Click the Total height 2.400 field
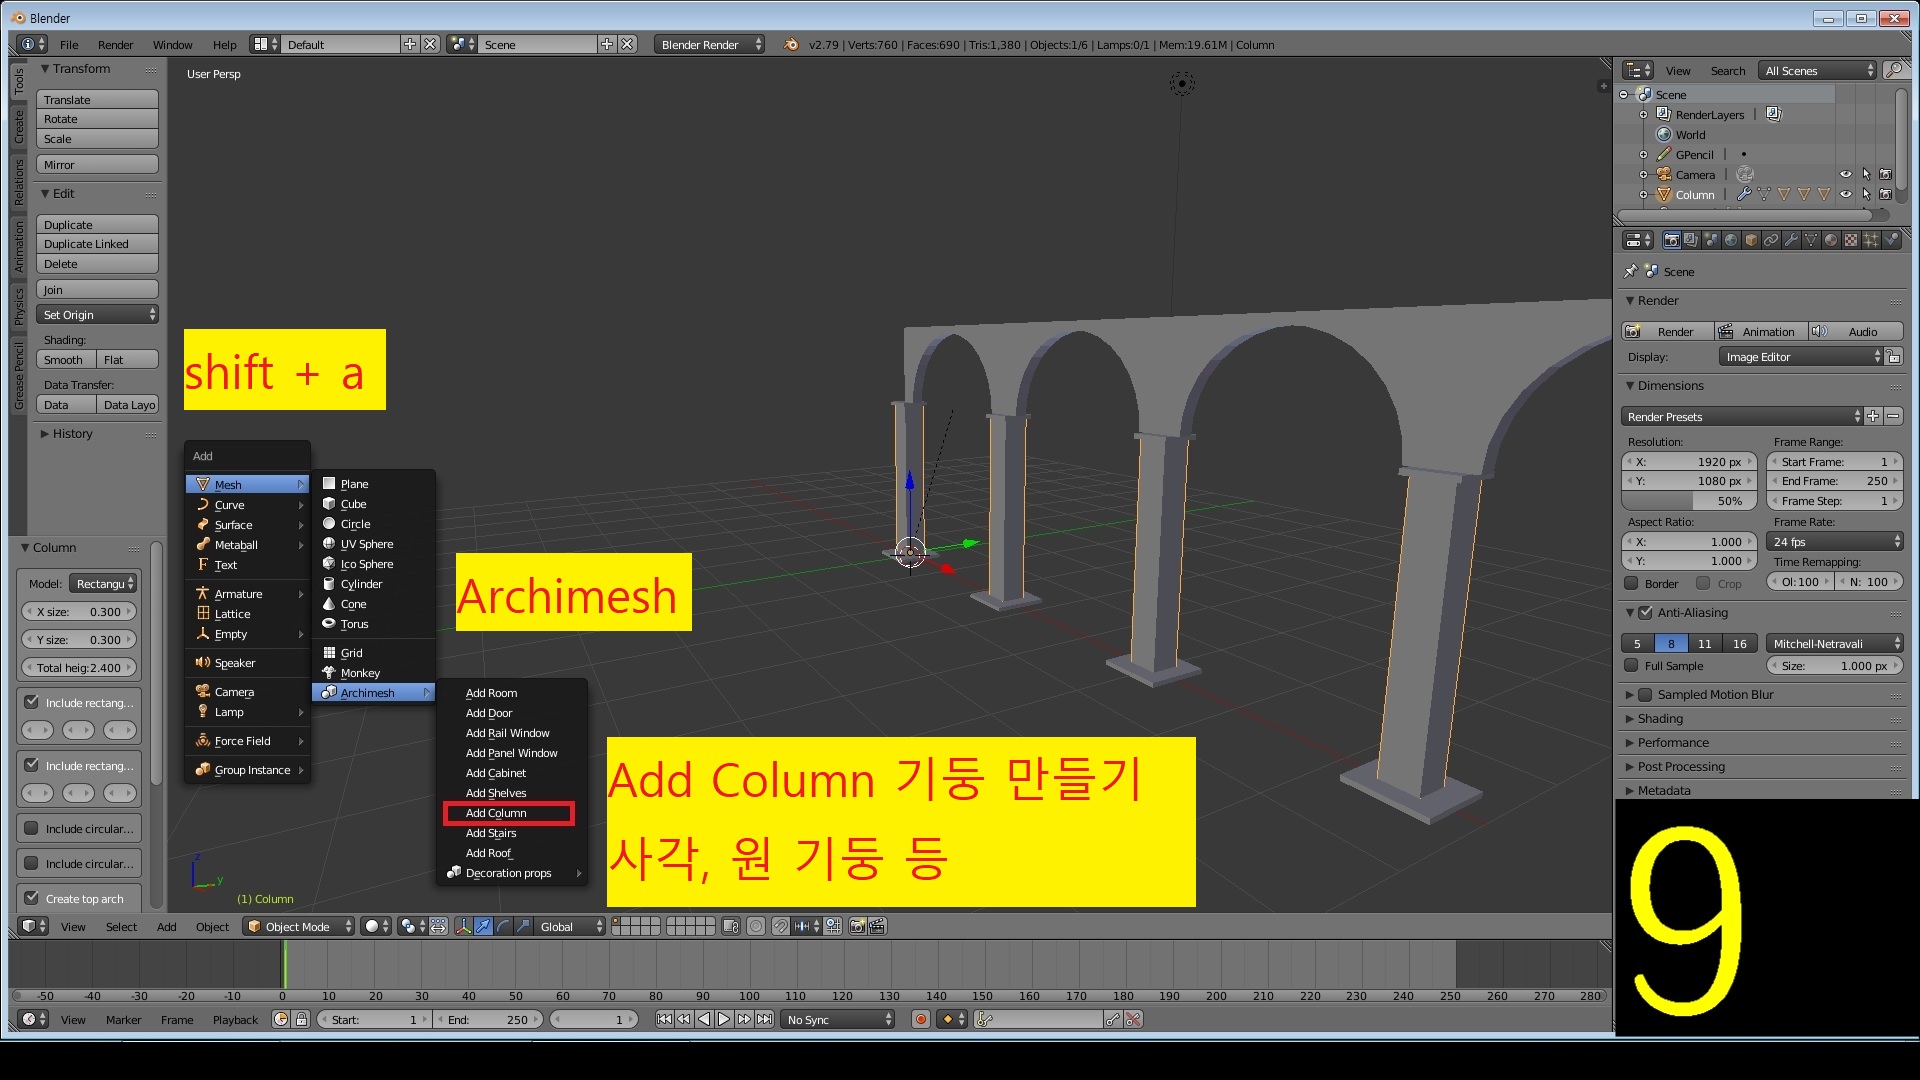The image size is (1920, 1080). pos(80,668)
